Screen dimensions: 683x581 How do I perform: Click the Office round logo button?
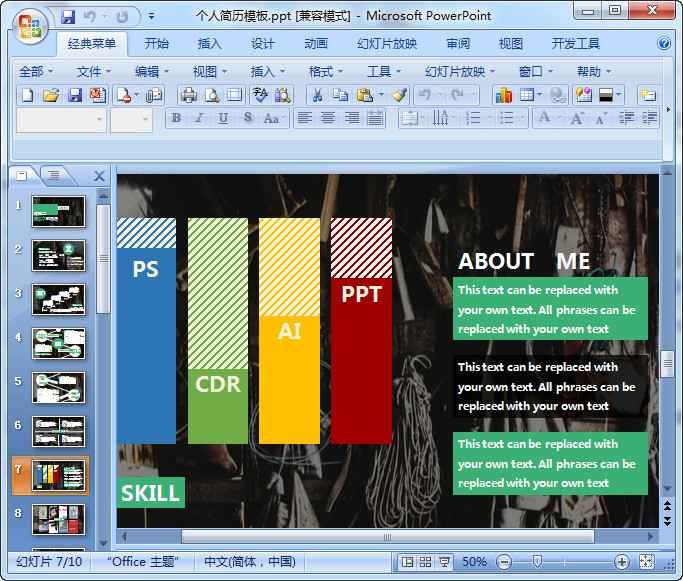(30, 27)
